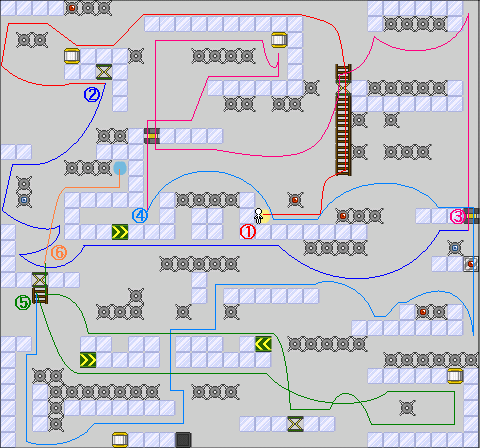Click the green circled number 5 marker

click(x=23, y=303)
